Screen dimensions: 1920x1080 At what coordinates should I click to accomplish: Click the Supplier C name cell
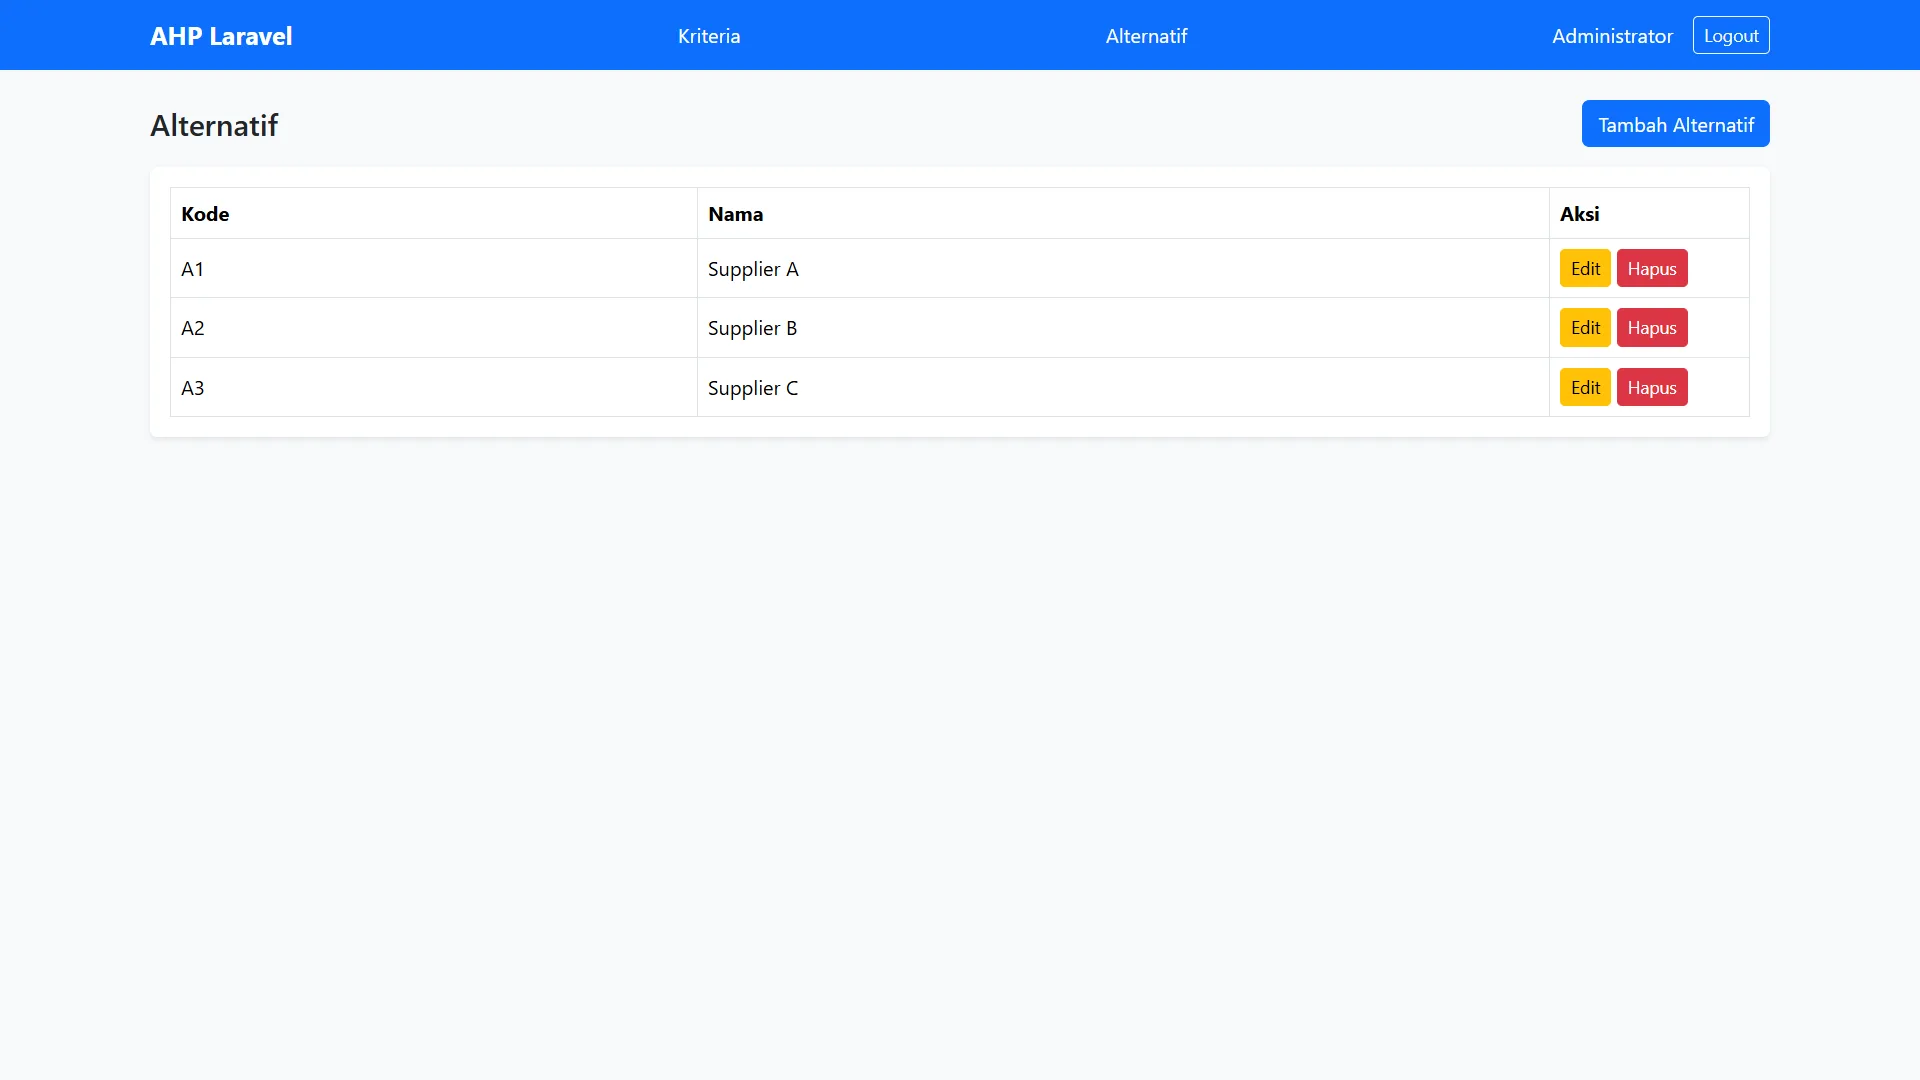(x=1123, y=387)
